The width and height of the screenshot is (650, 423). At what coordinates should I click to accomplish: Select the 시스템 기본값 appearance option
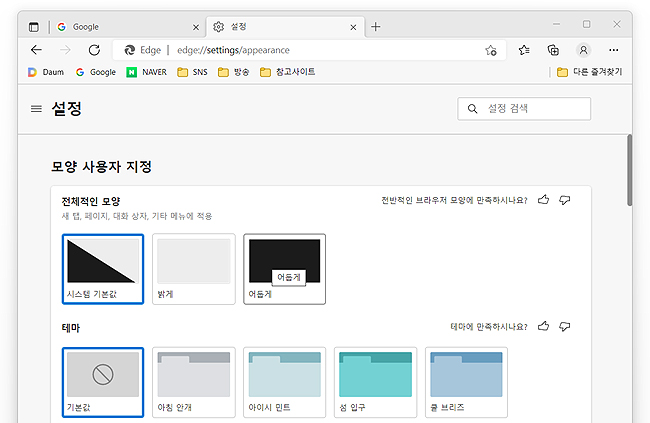click(103, 269)
